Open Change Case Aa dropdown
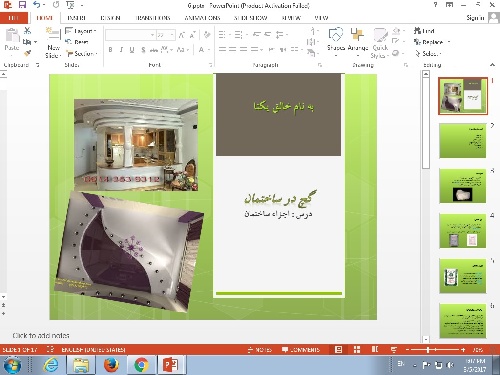The height and width of the screenshot is (375, 500). point(183,50)
